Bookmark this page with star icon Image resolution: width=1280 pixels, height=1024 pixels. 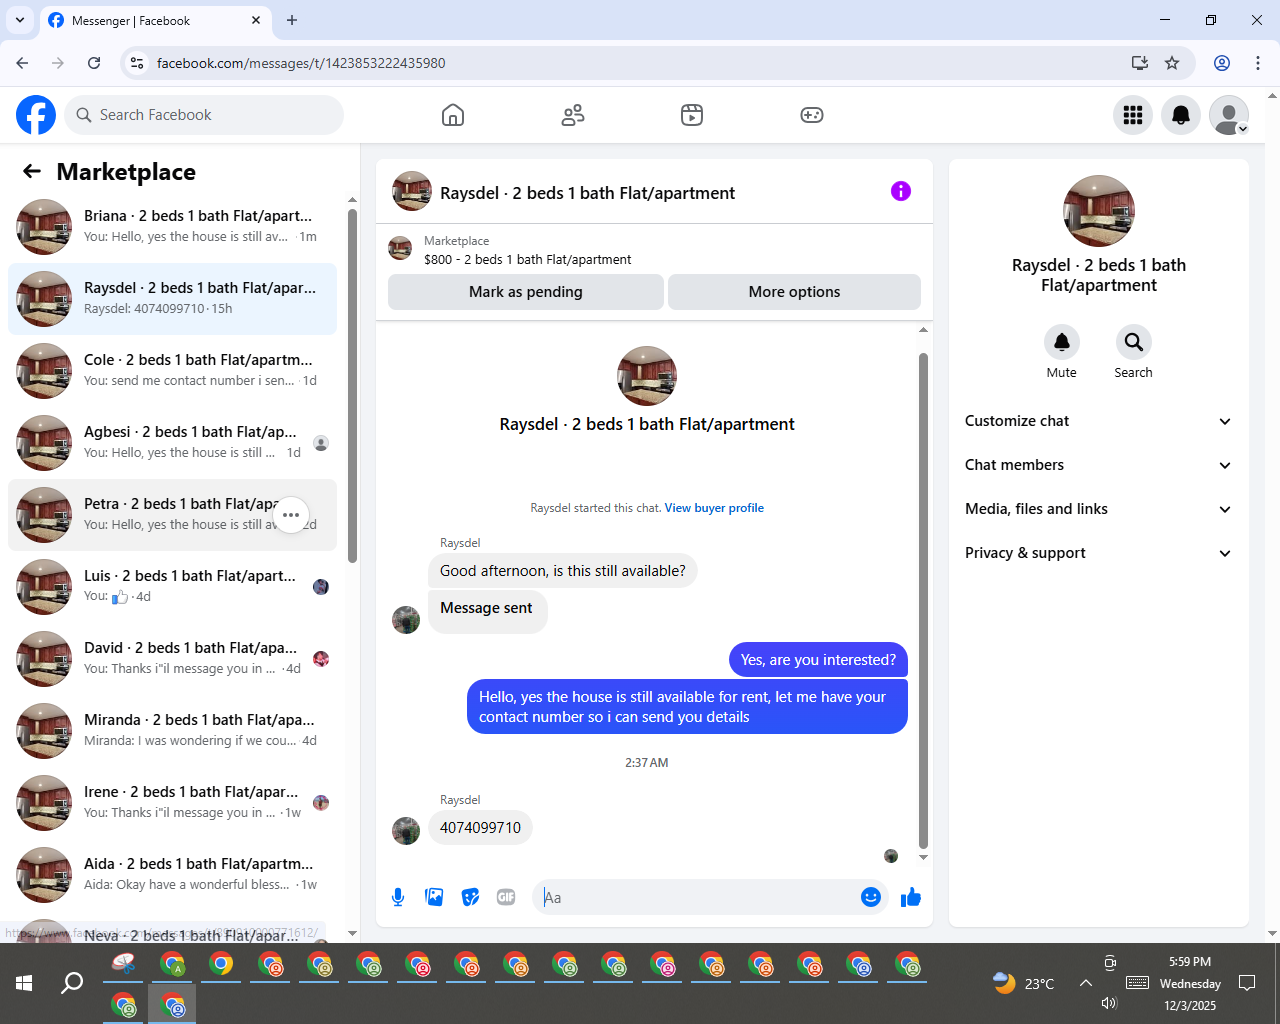1172,63
